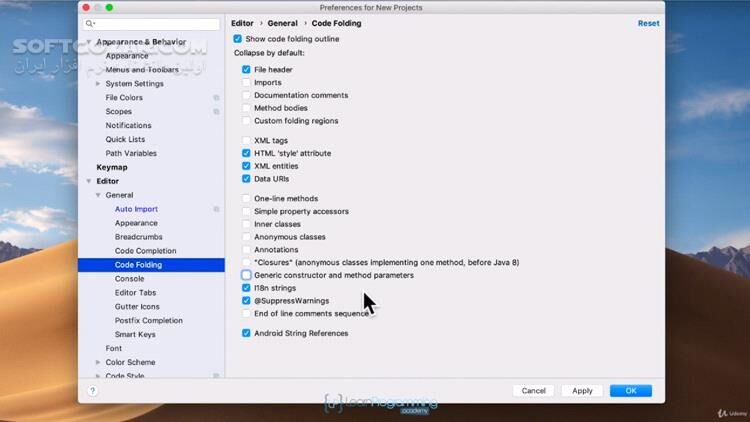Open the Keymap settings page
This screenshot has height=422, width=750.
[x=112, y=167]
